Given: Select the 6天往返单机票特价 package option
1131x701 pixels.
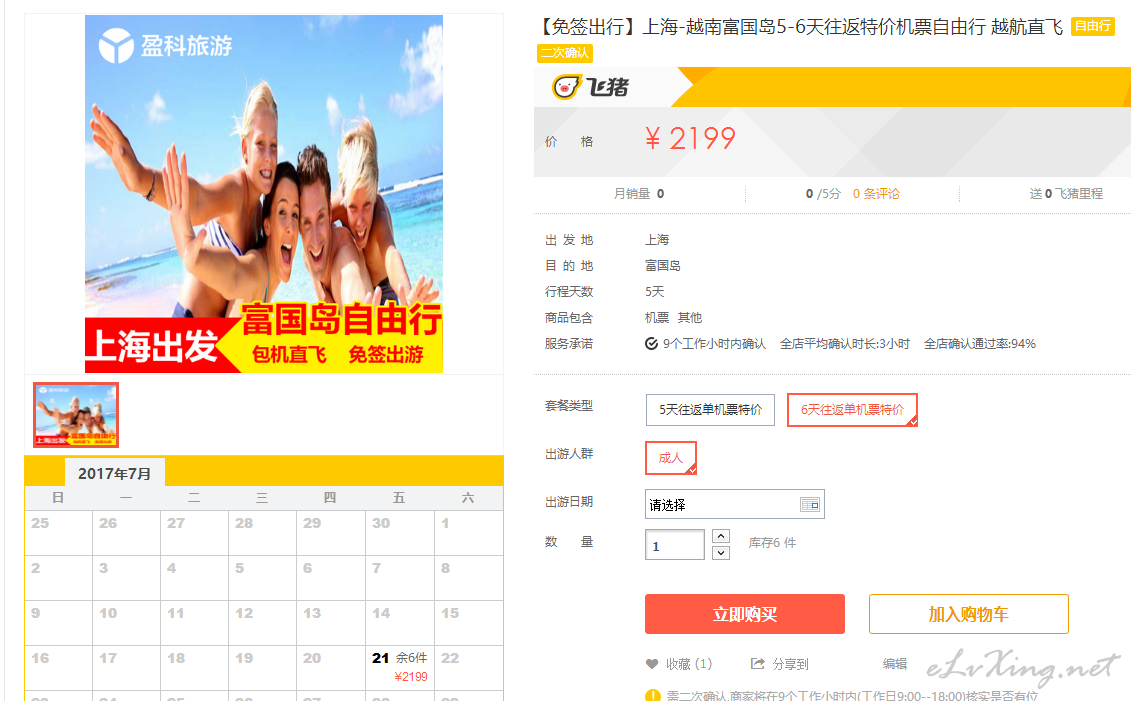Looking at the screenshot, I should (852, 410).
